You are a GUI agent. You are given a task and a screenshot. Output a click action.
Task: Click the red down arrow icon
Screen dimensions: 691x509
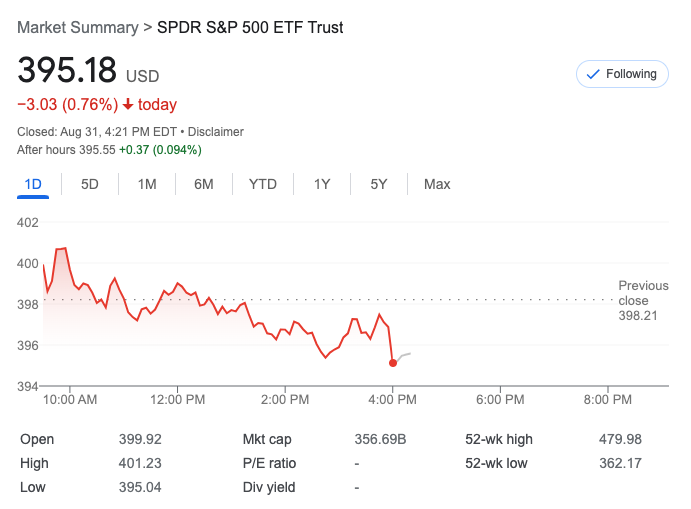128,105
